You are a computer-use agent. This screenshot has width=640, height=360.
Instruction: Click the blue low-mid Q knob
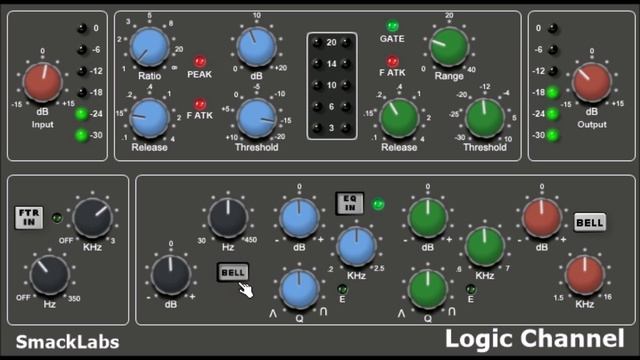299,289
